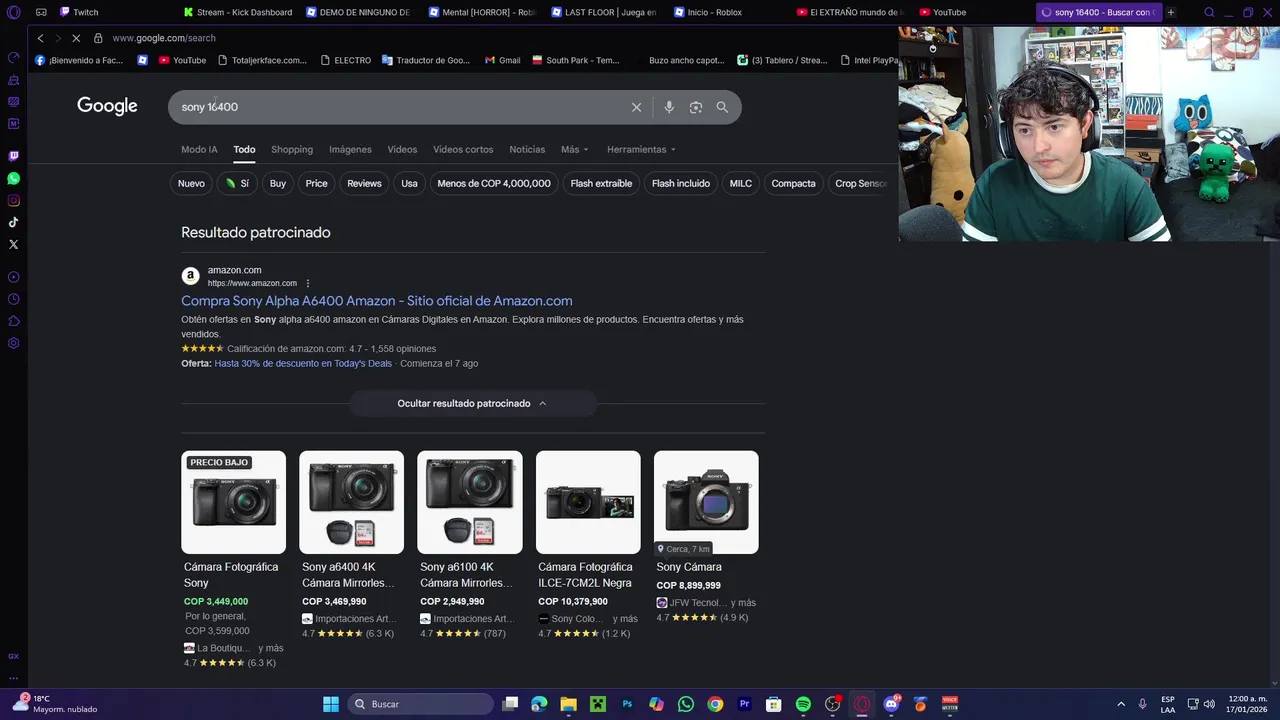Expand the Más search options dropdown
The height and width of the screenshot is (720, 1280).
pos(574,149)
